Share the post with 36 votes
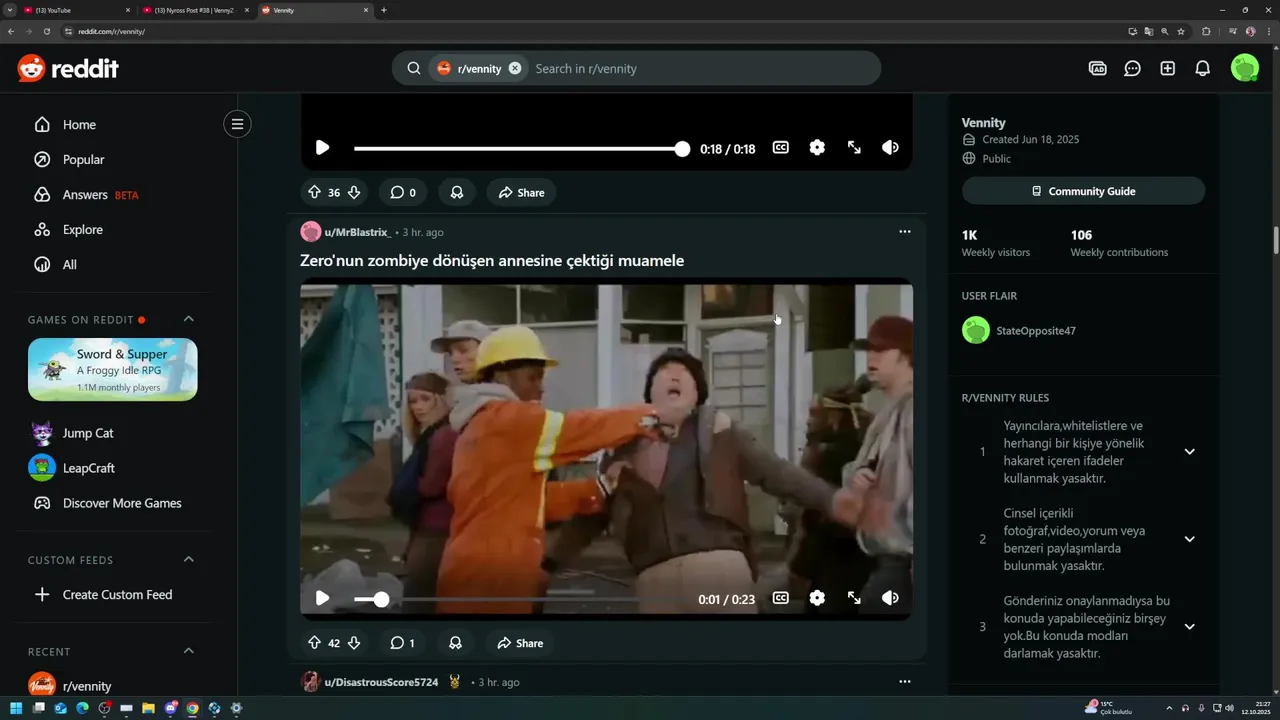The image size is (1280, 720). [x=521, y=192]
